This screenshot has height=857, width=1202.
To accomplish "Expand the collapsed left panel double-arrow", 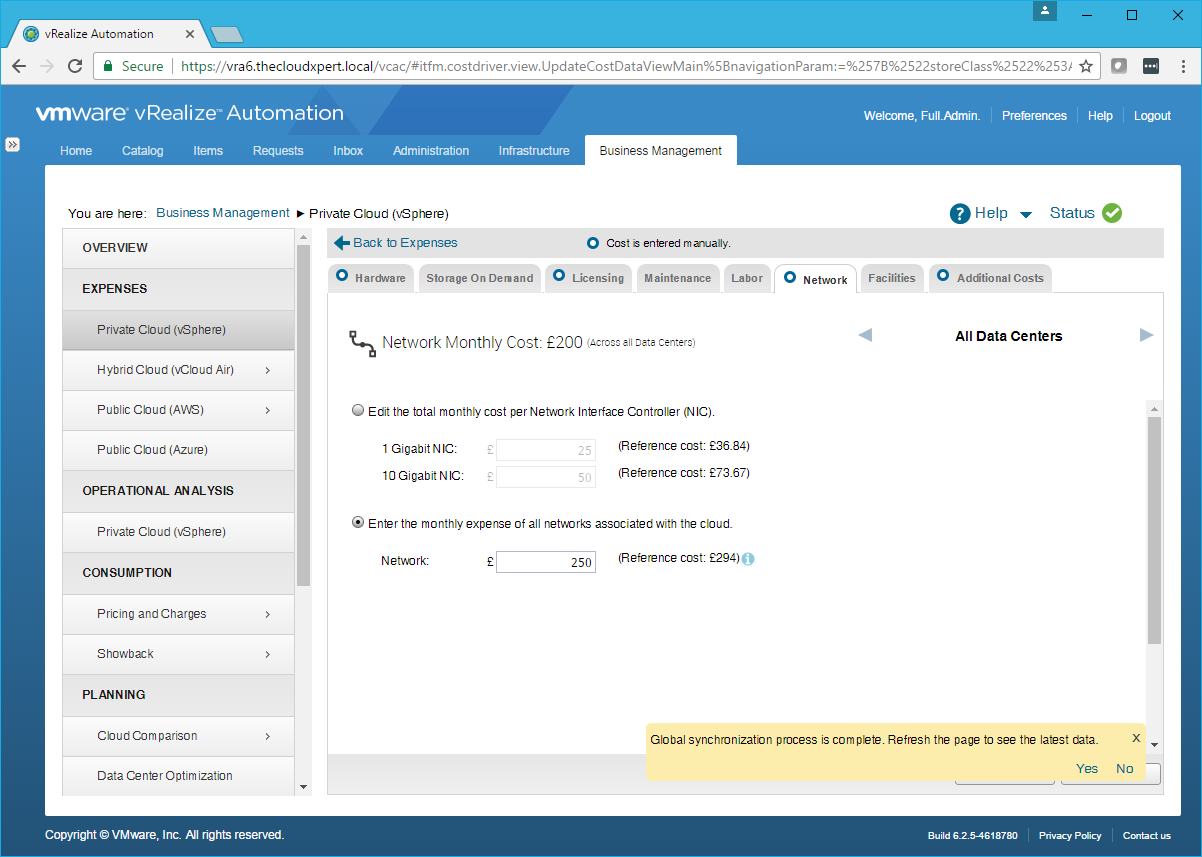I will [13, 144].
